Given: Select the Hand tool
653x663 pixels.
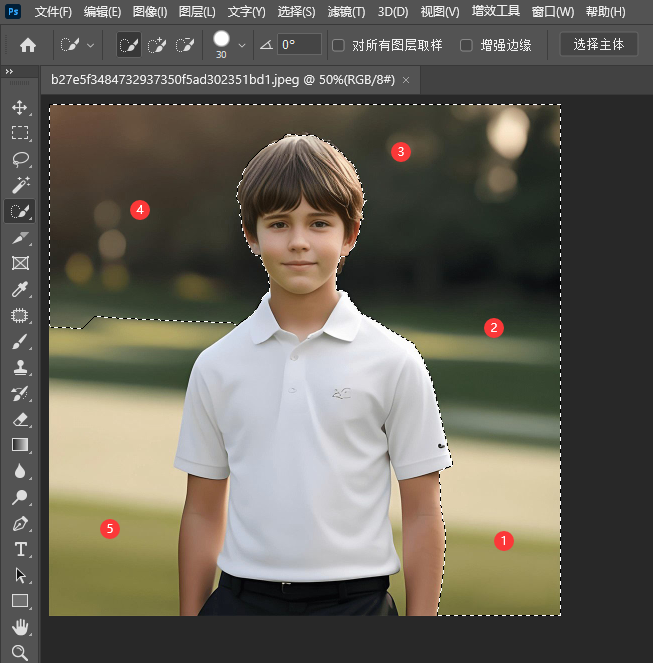Looking at the screenshot, I should coord(20,627).
